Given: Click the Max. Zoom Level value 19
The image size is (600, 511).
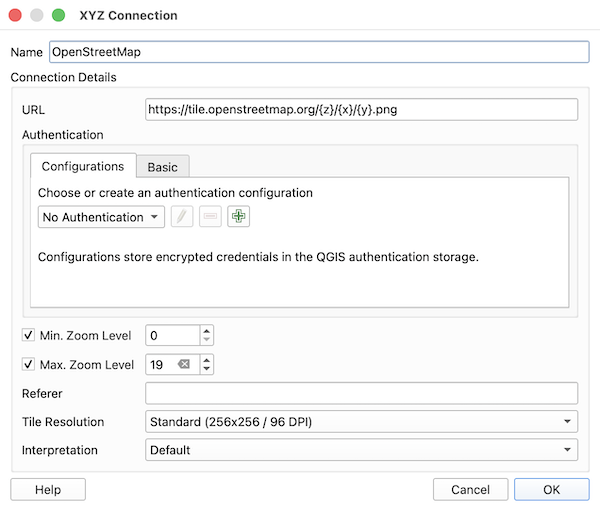Looking at the screenshot, I should pyautogui.click(x=157, y=364).
